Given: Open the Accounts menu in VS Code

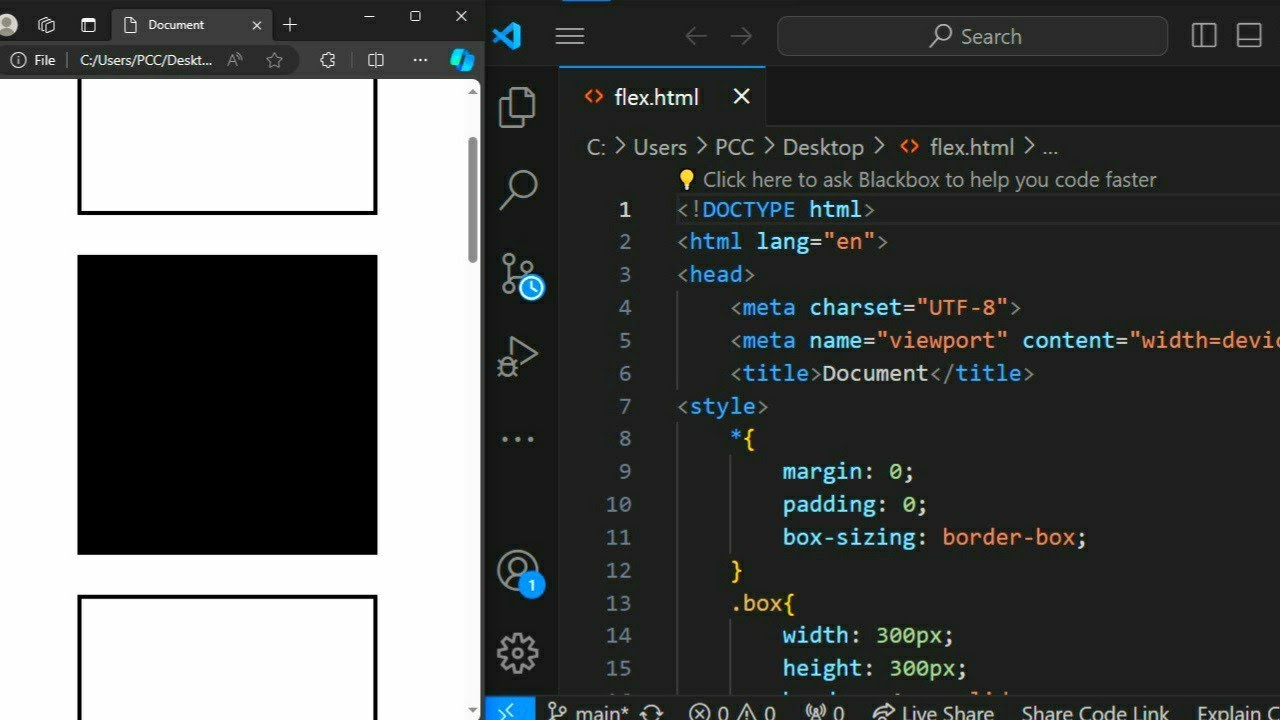Looking at the screenshot, I should [519, 573].
